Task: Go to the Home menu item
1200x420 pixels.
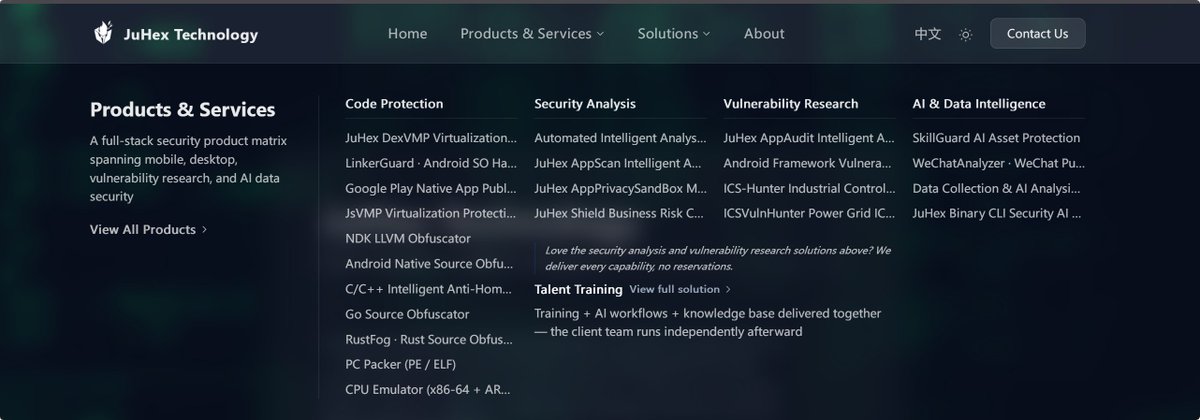Action: 407,34
